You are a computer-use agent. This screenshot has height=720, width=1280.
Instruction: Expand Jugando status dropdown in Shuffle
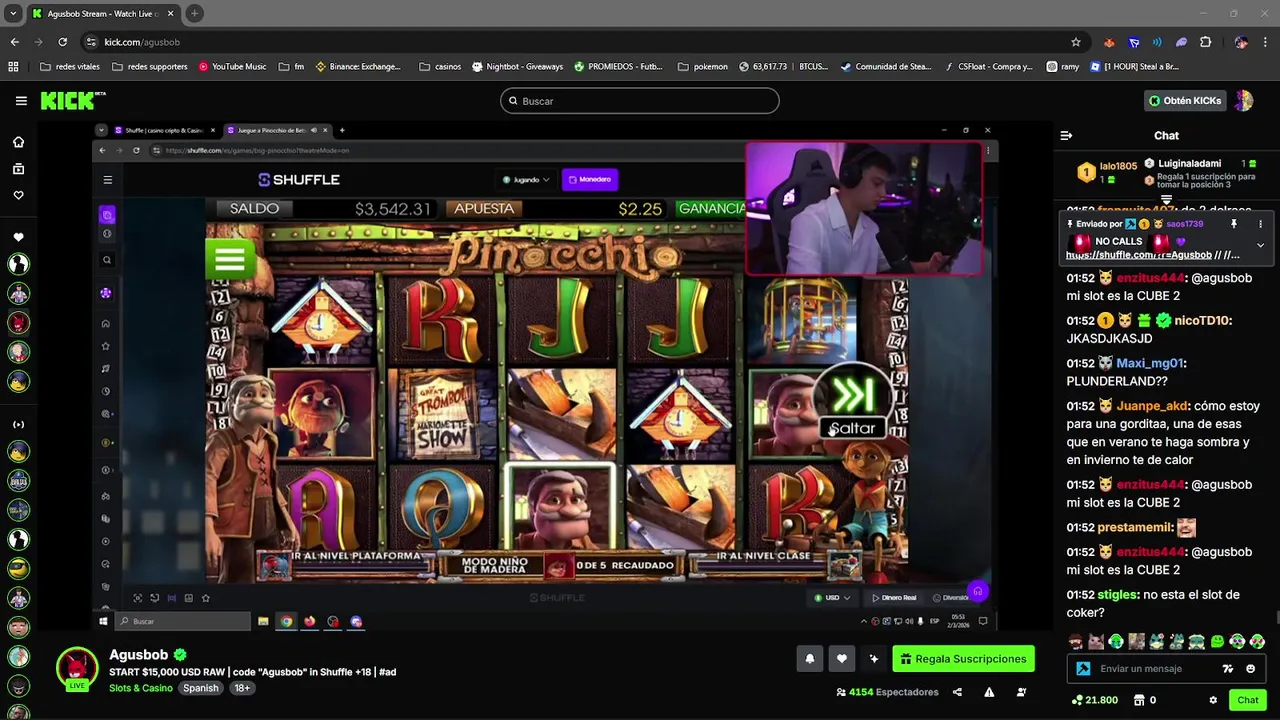point(526,180)
